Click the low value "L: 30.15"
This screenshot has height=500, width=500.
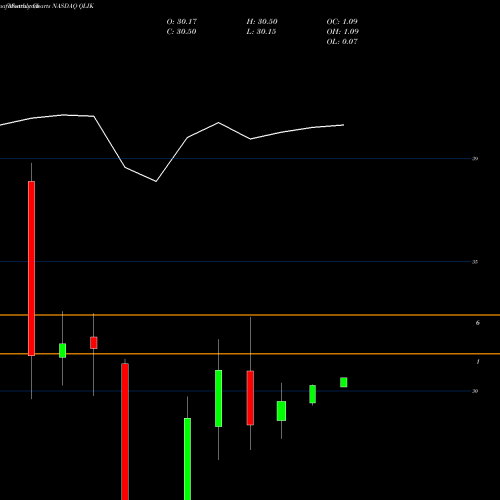(261, 32)
